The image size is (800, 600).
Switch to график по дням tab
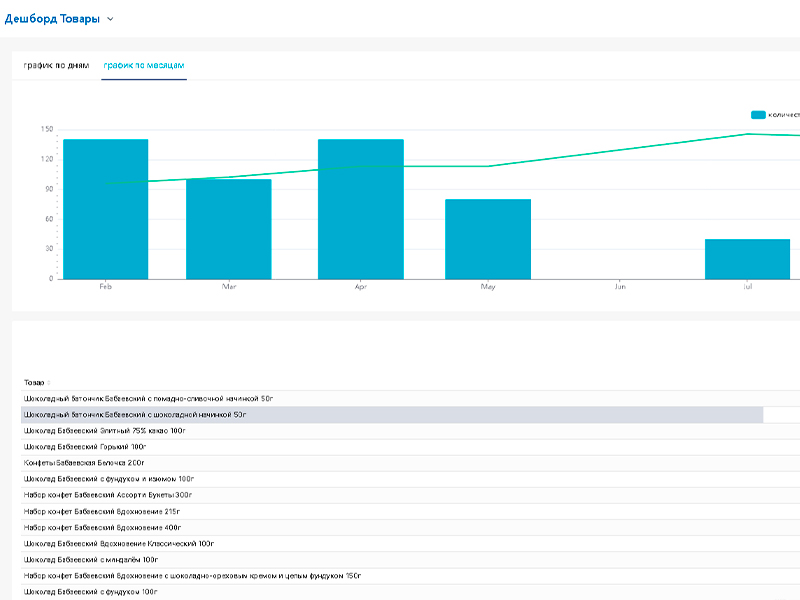pyautogui.click(x=56, y=65)
